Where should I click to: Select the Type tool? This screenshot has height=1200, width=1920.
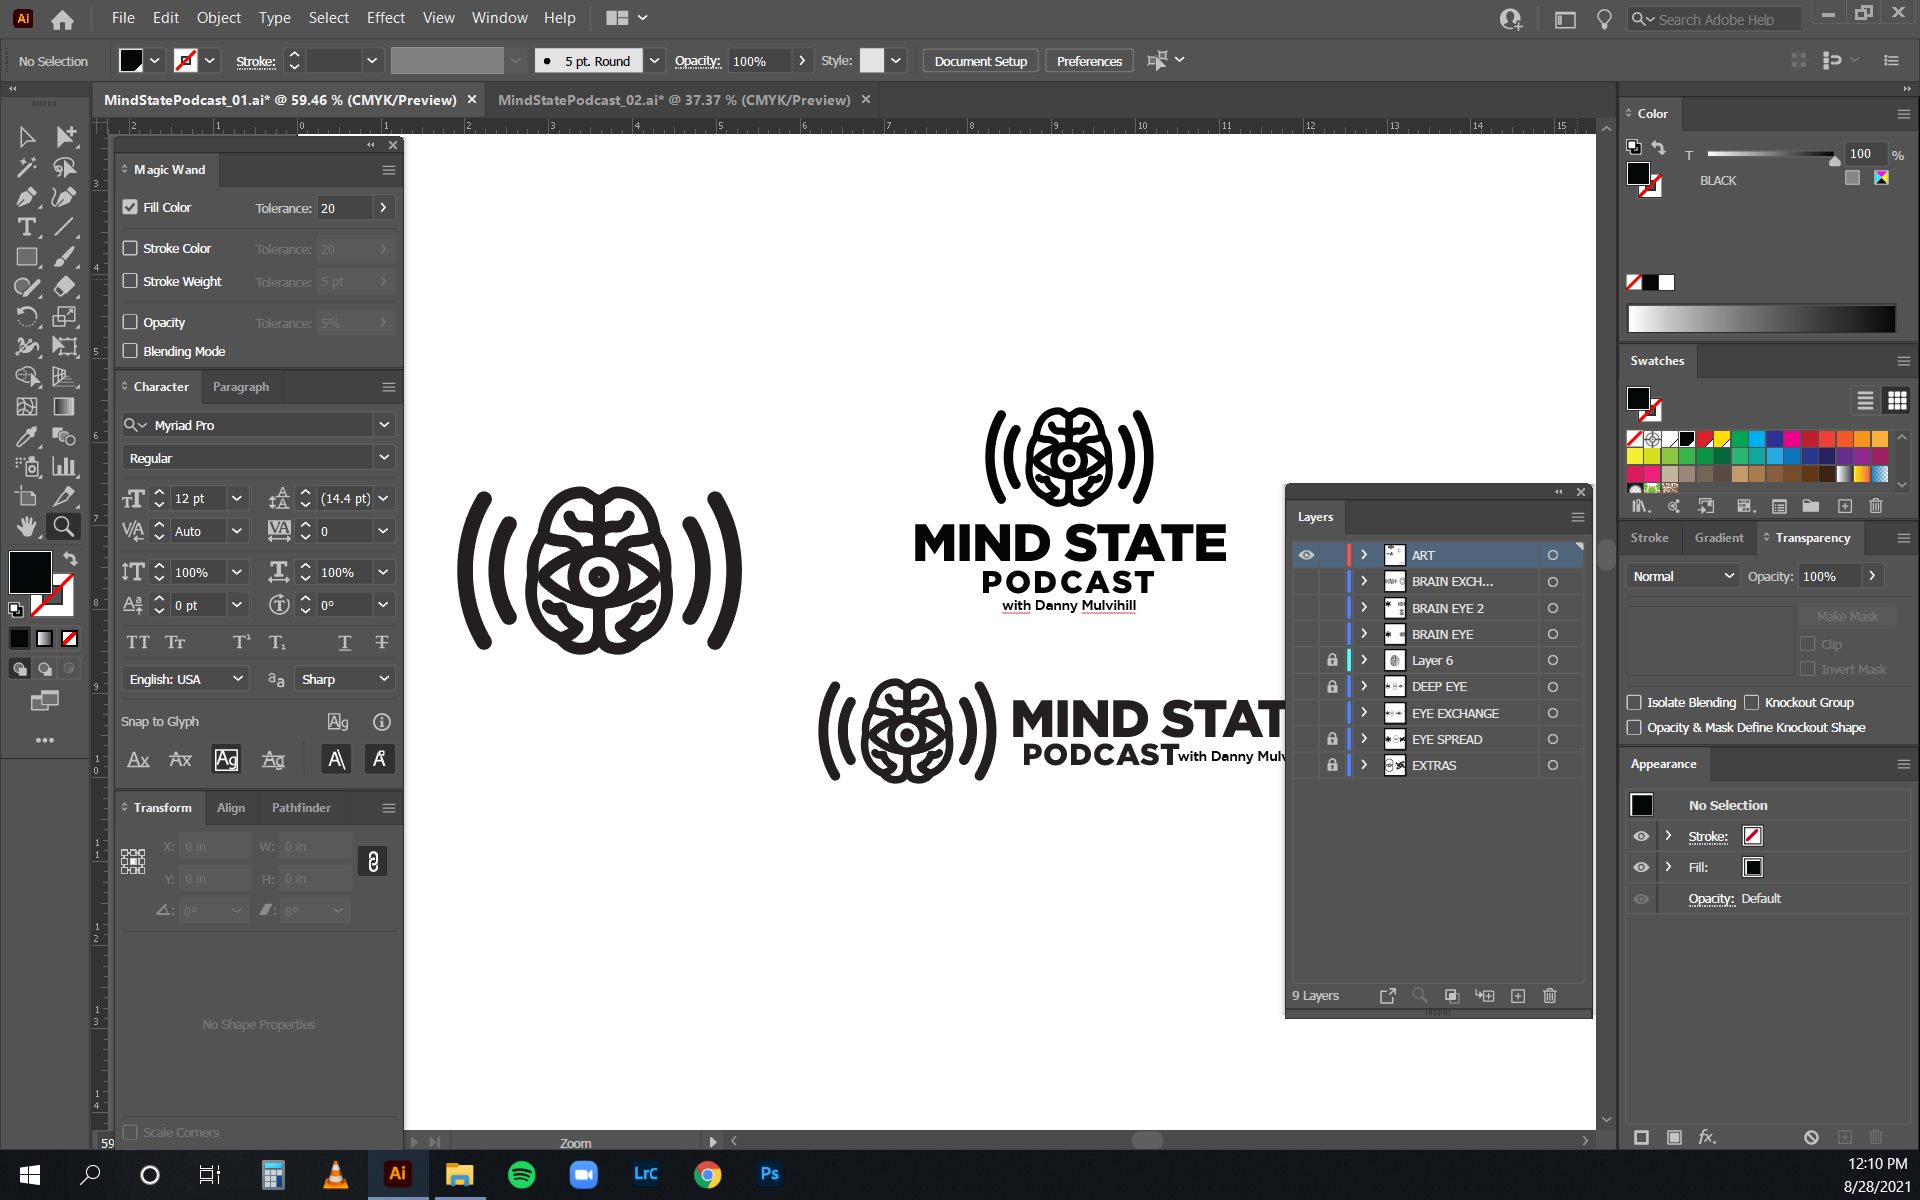point(27,227)
